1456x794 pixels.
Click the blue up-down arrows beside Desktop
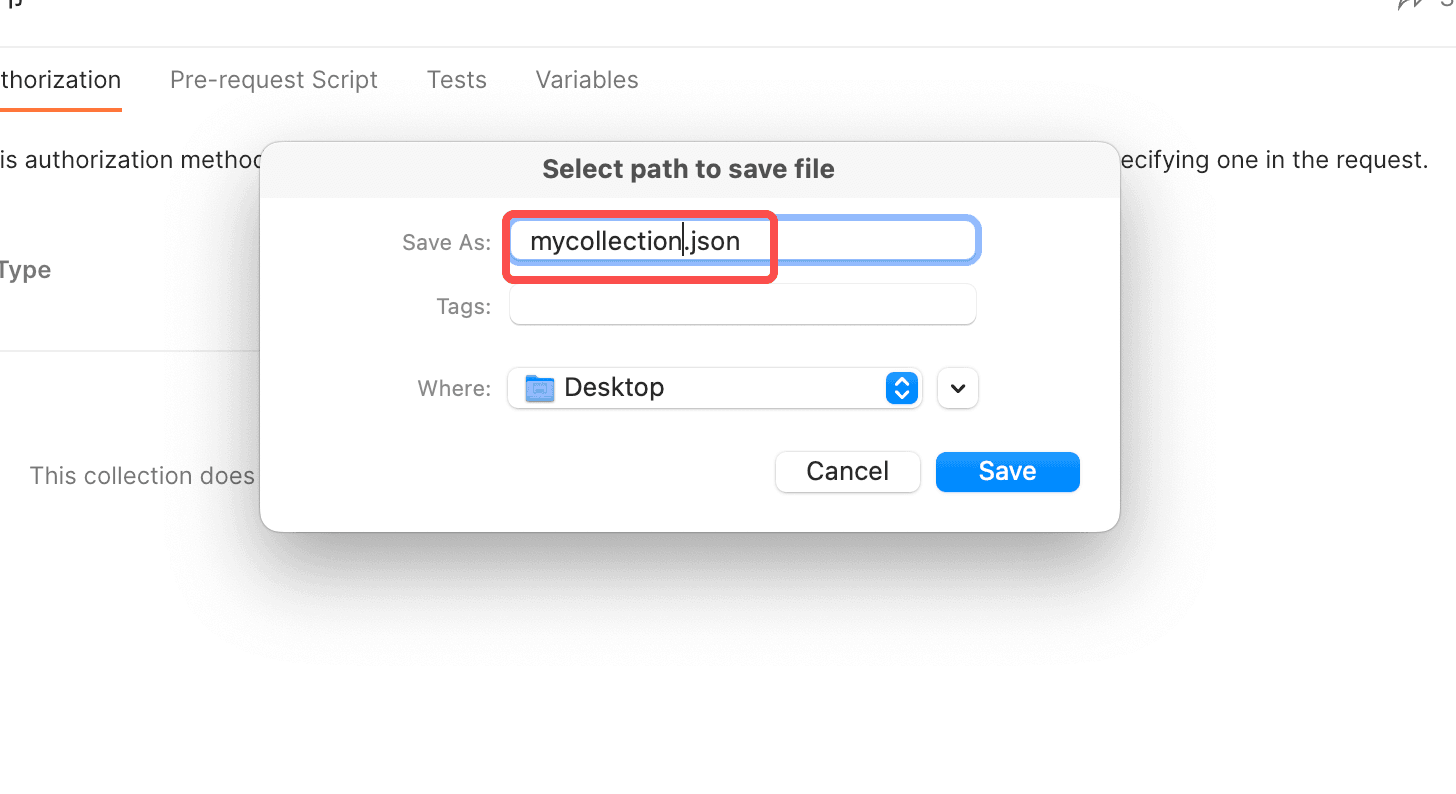click(x=902, y=388)
